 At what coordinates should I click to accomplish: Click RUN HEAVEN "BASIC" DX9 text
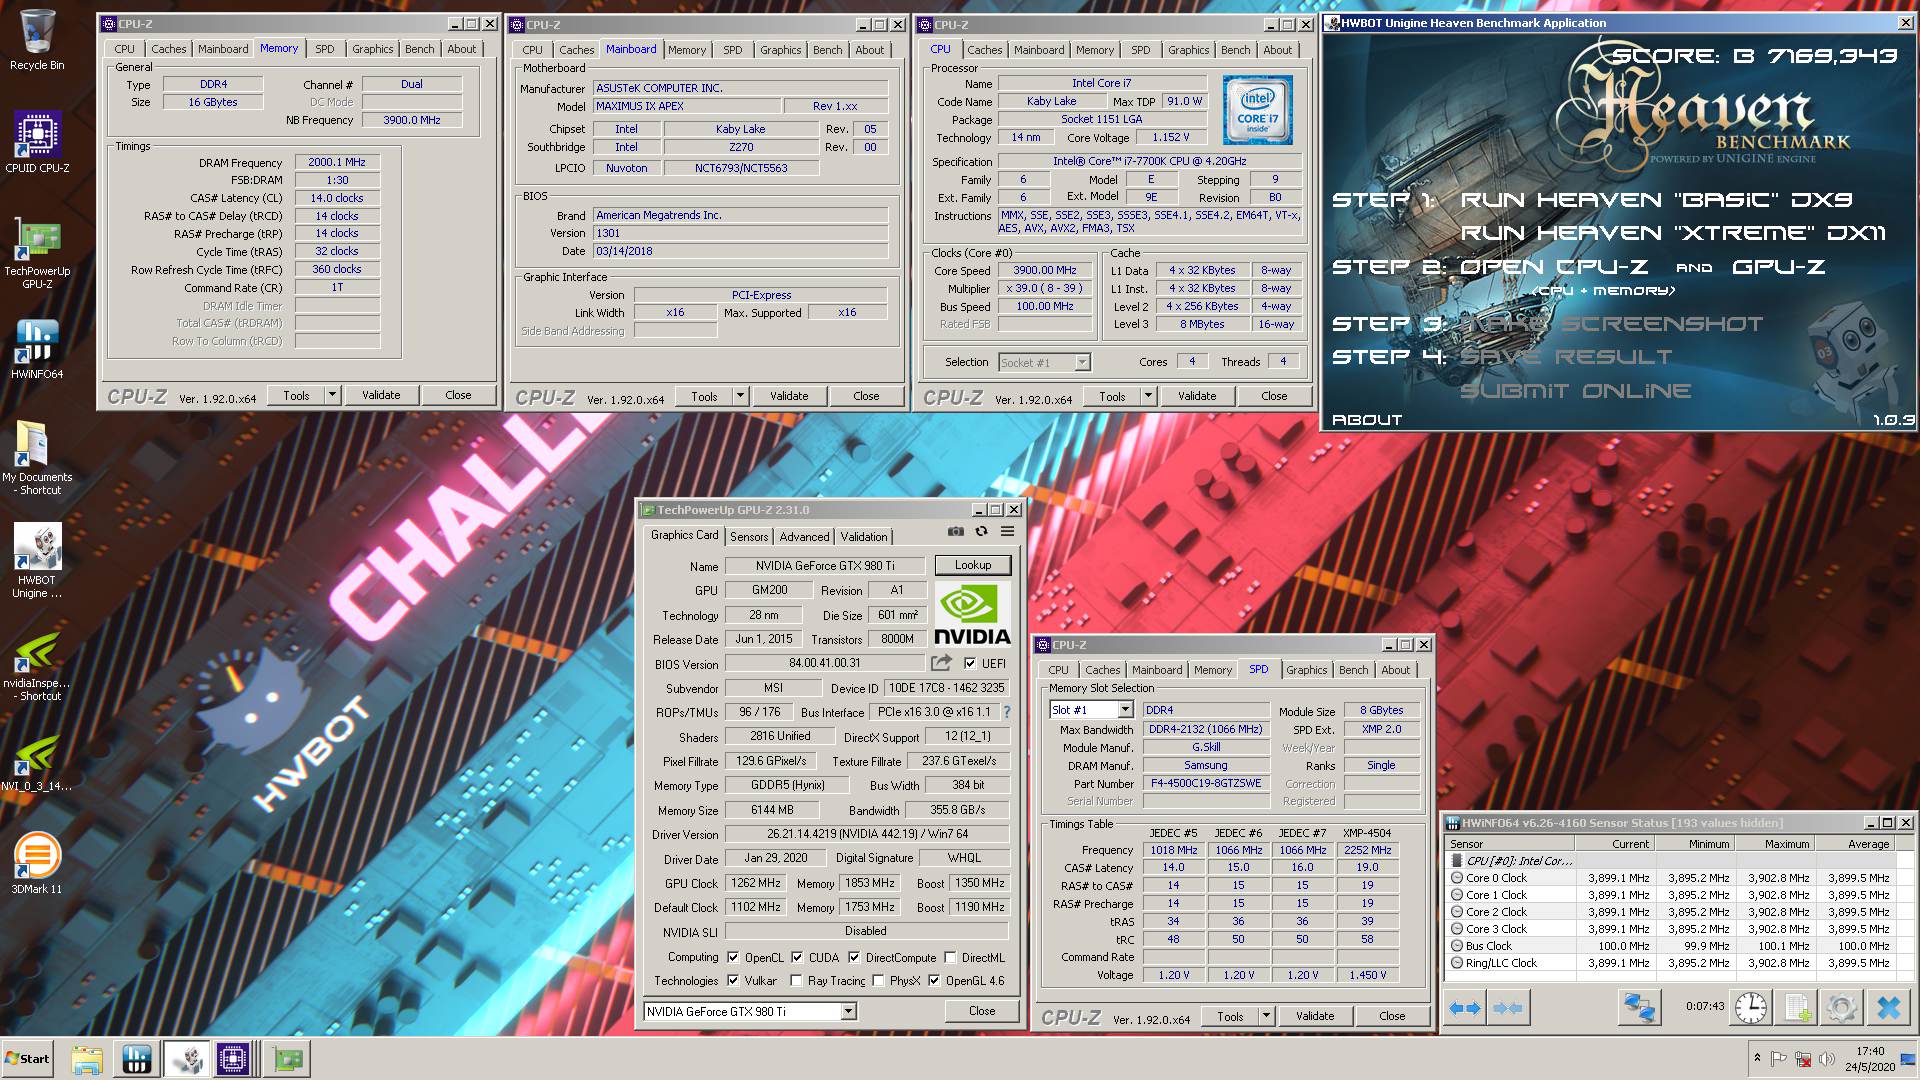(1657, 200)
